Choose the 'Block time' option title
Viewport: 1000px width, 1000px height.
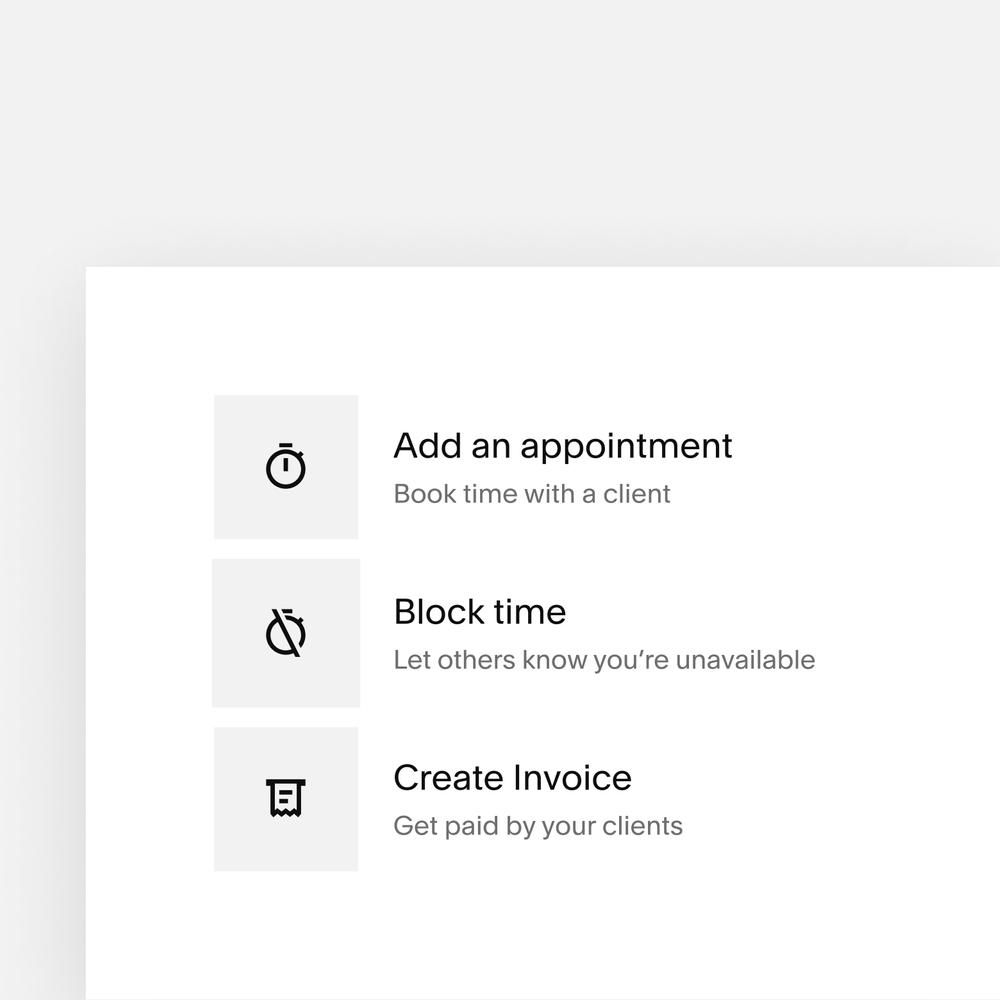(x=479, y=612)
